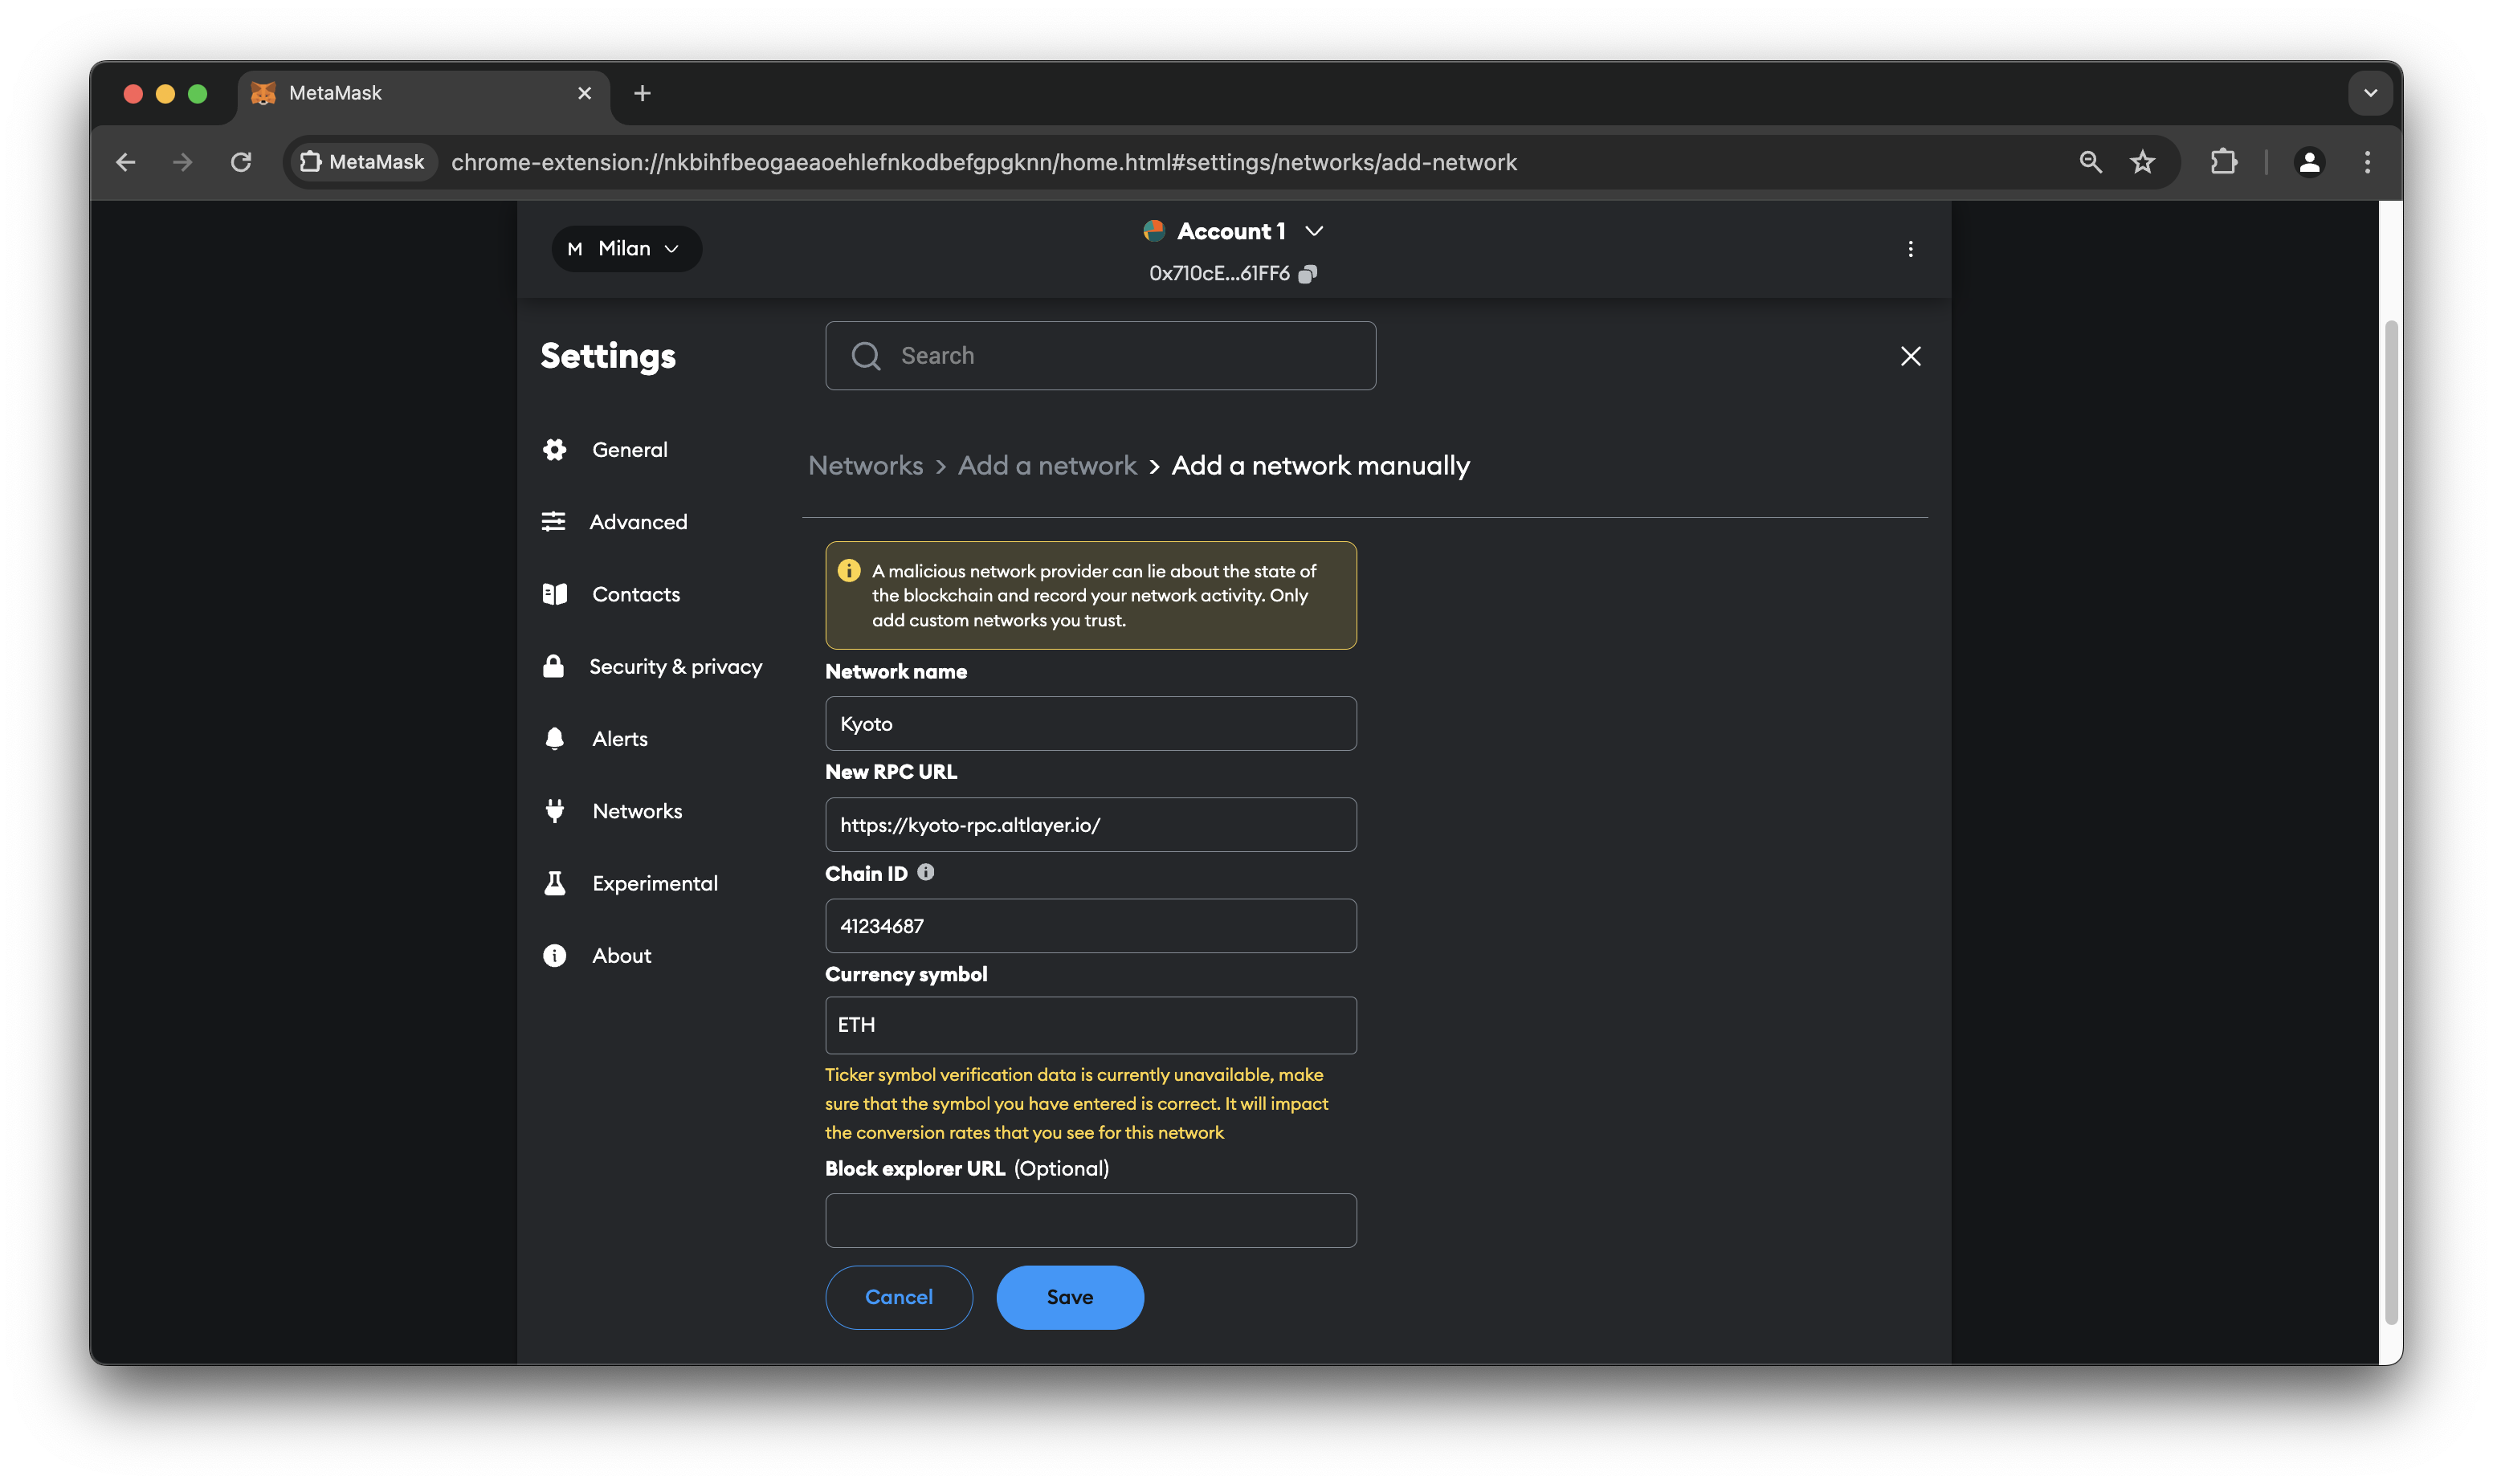The width and height of the screenshot is (2493, 1484).
Task: Click the browser back arrow
Action: [126, 162]
